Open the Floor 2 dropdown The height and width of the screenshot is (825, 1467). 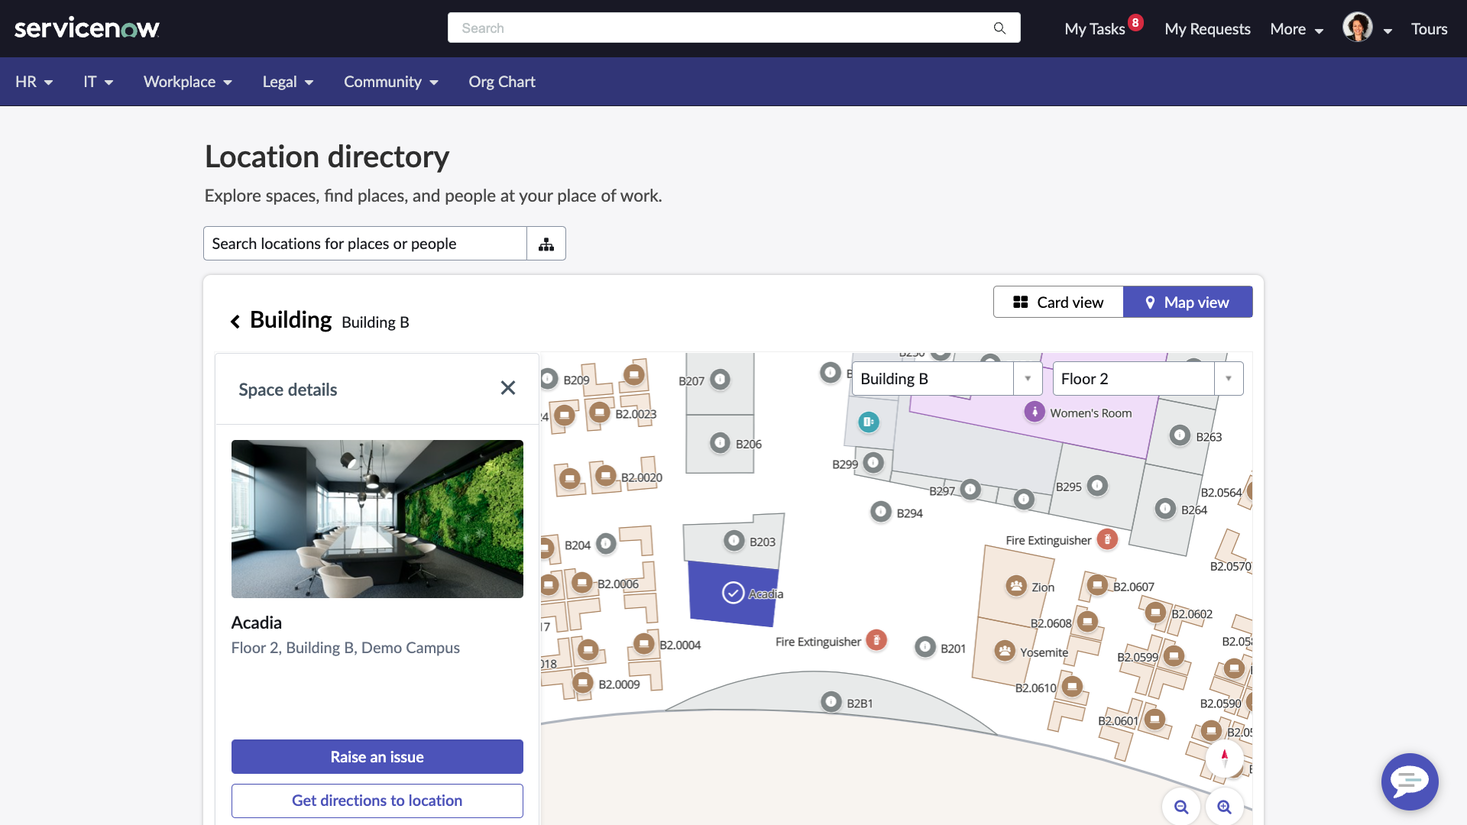tap(1228, 378)
